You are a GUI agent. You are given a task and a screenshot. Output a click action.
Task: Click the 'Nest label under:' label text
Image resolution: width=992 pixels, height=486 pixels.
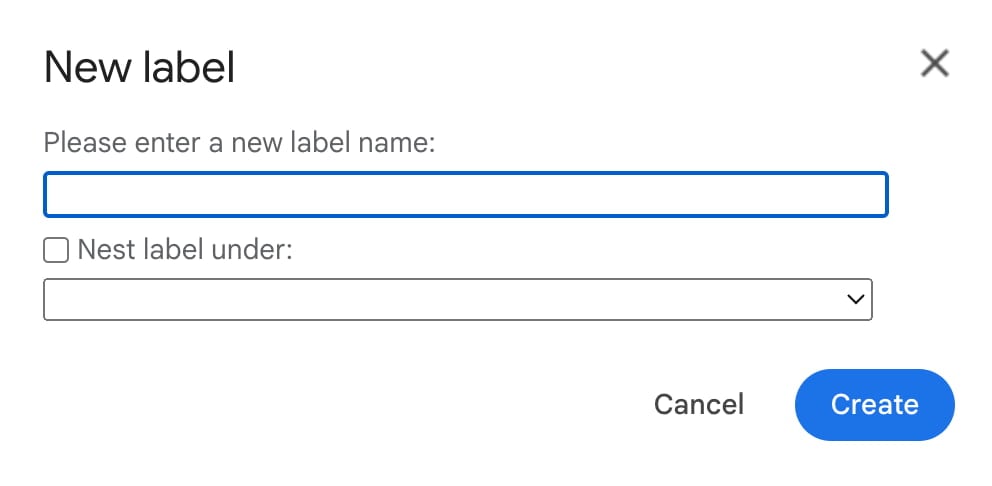[184, 250]
